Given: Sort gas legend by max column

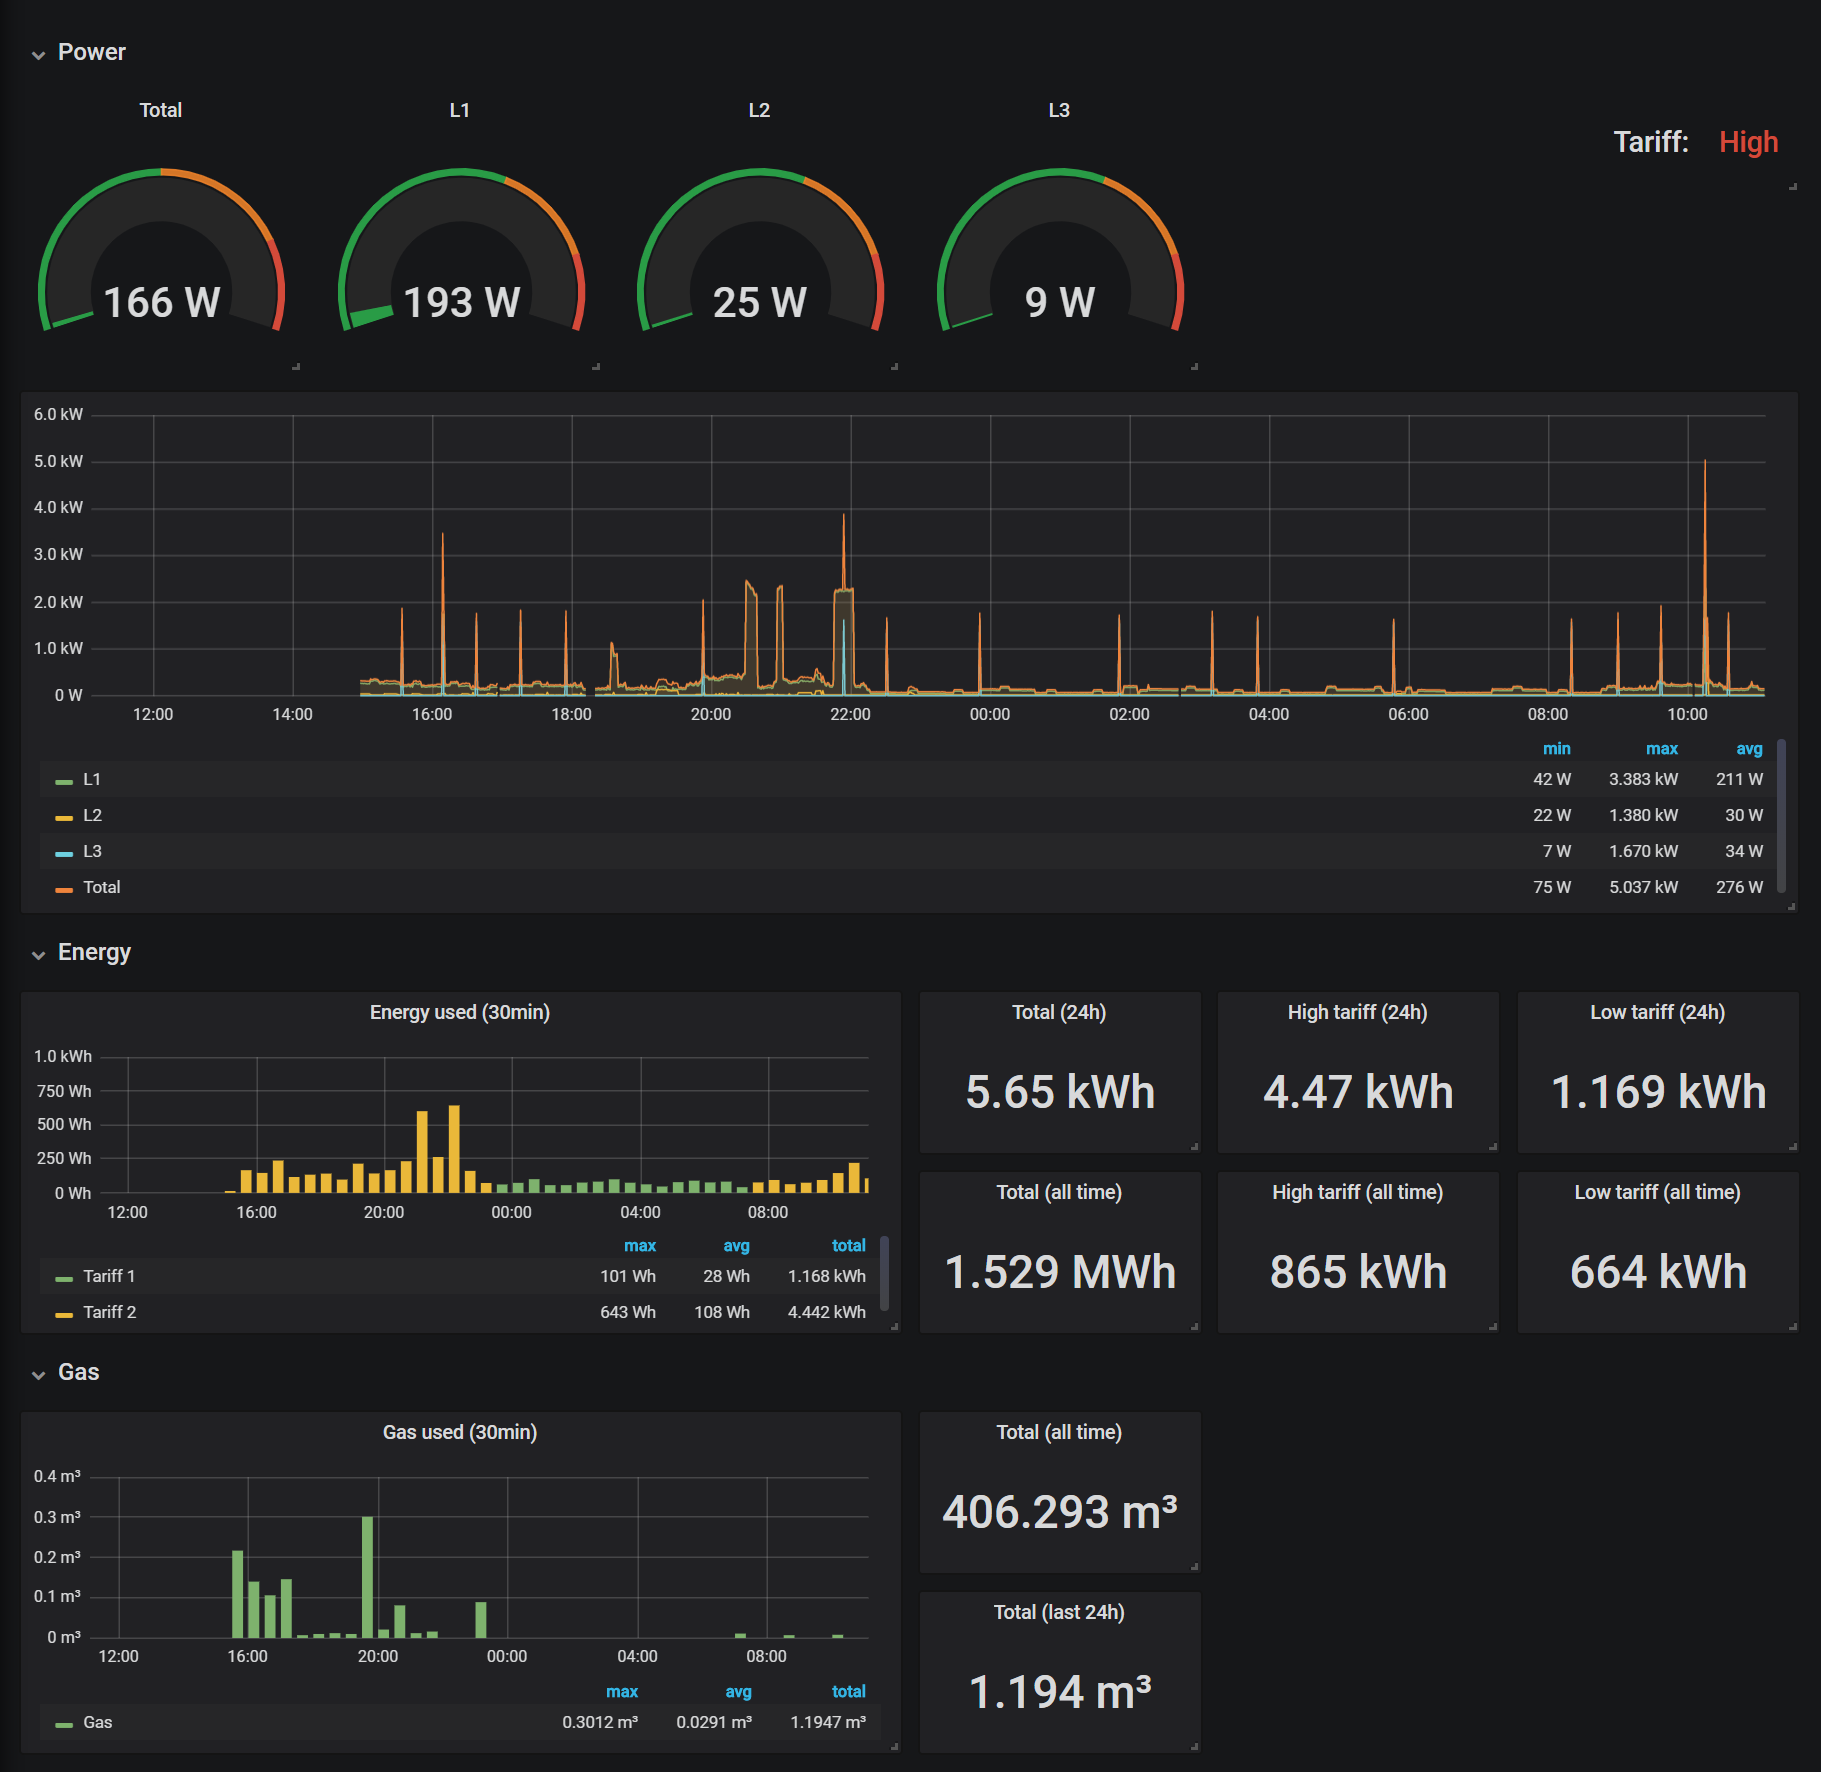Looking at the screenshot, I should click(622, 1691).
